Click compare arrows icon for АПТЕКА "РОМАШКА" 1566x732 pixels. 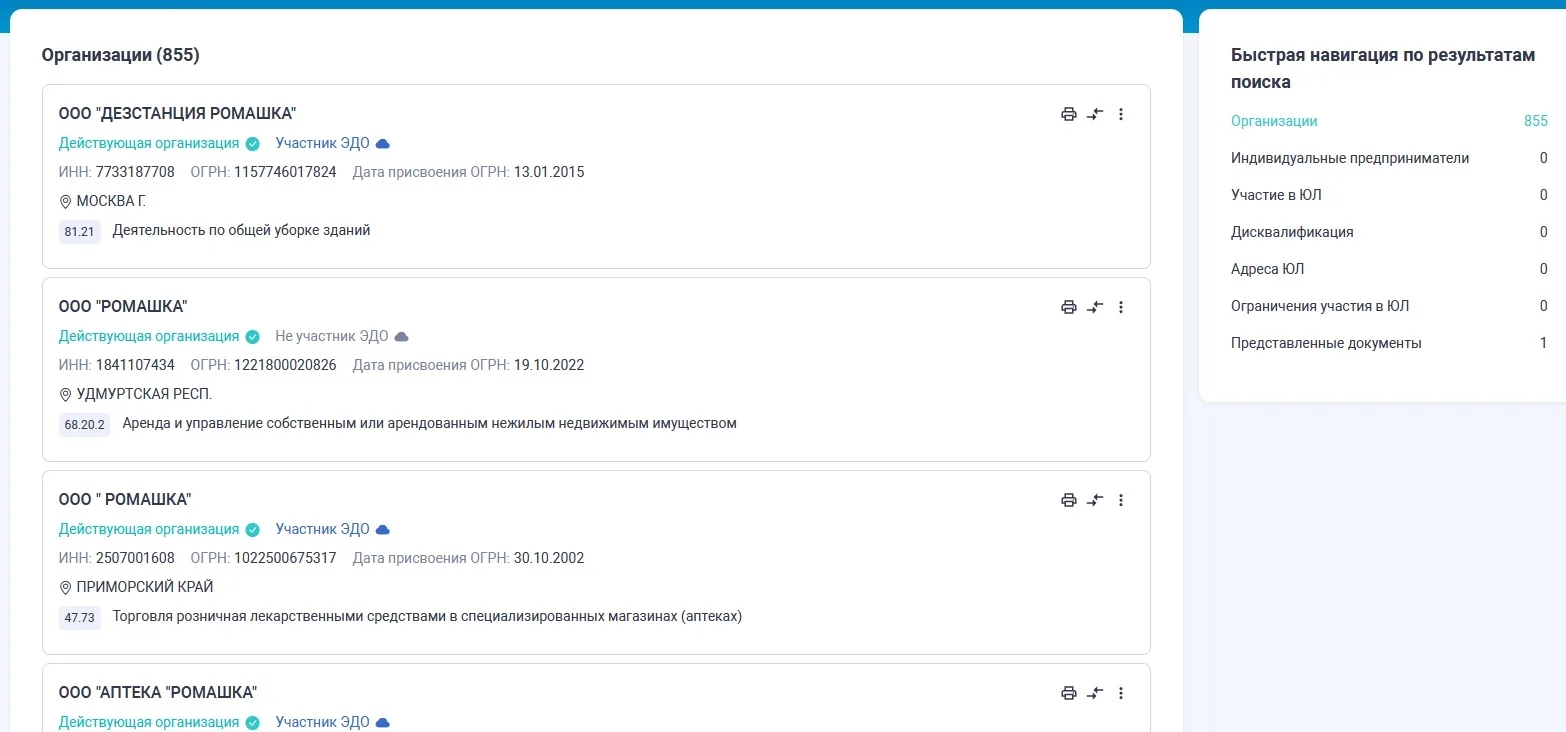[x=1095, y=693]
